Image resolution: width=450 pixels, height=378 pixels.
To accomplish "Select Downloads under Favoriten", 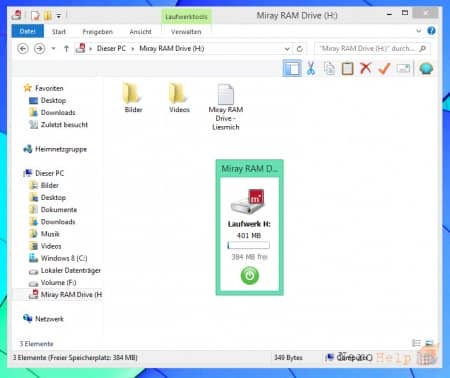I will click(x=52, y=112).
